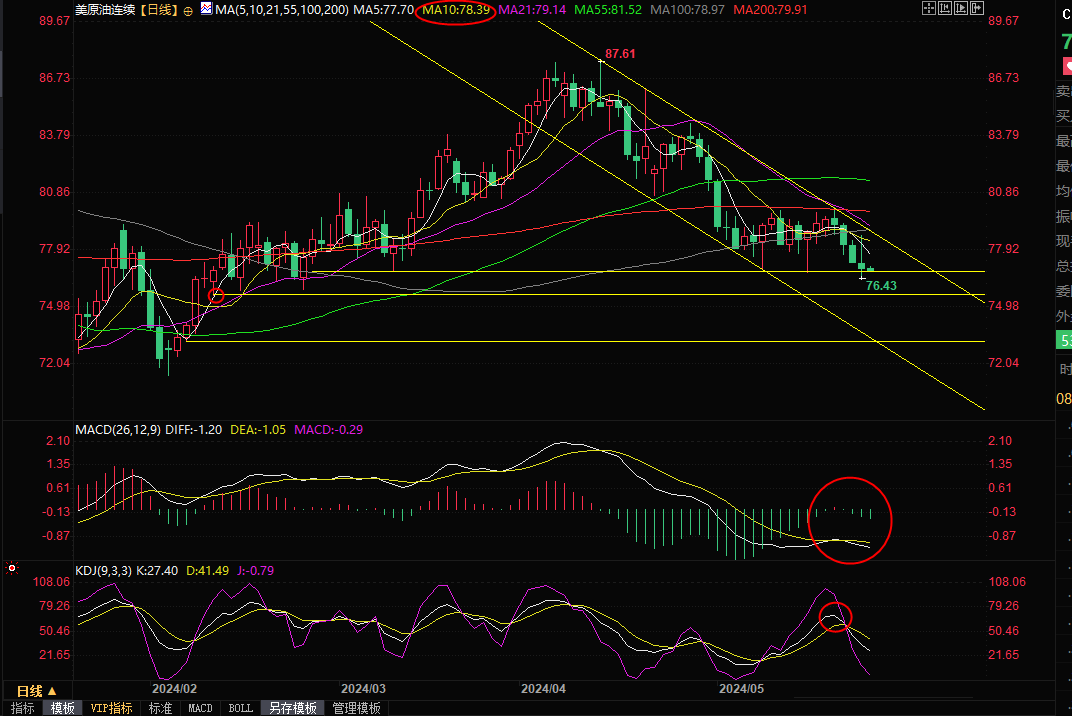1072x716 pixels.
Task: Click the circled-plus icon beside 日线 title
Action: 188,10
